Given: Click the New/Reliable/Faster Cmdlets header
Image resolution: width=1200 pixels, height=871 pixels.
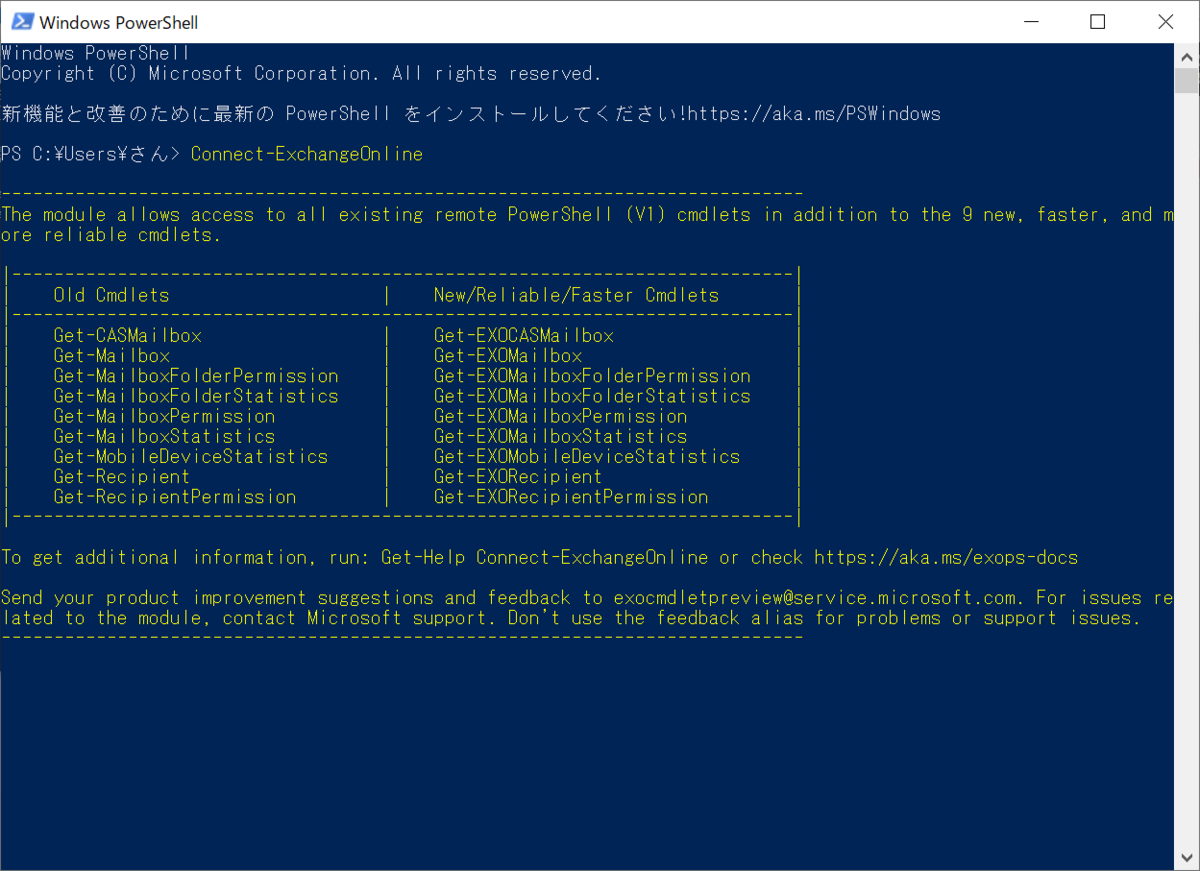Looking at the screenshot, I should click(576, 295).
